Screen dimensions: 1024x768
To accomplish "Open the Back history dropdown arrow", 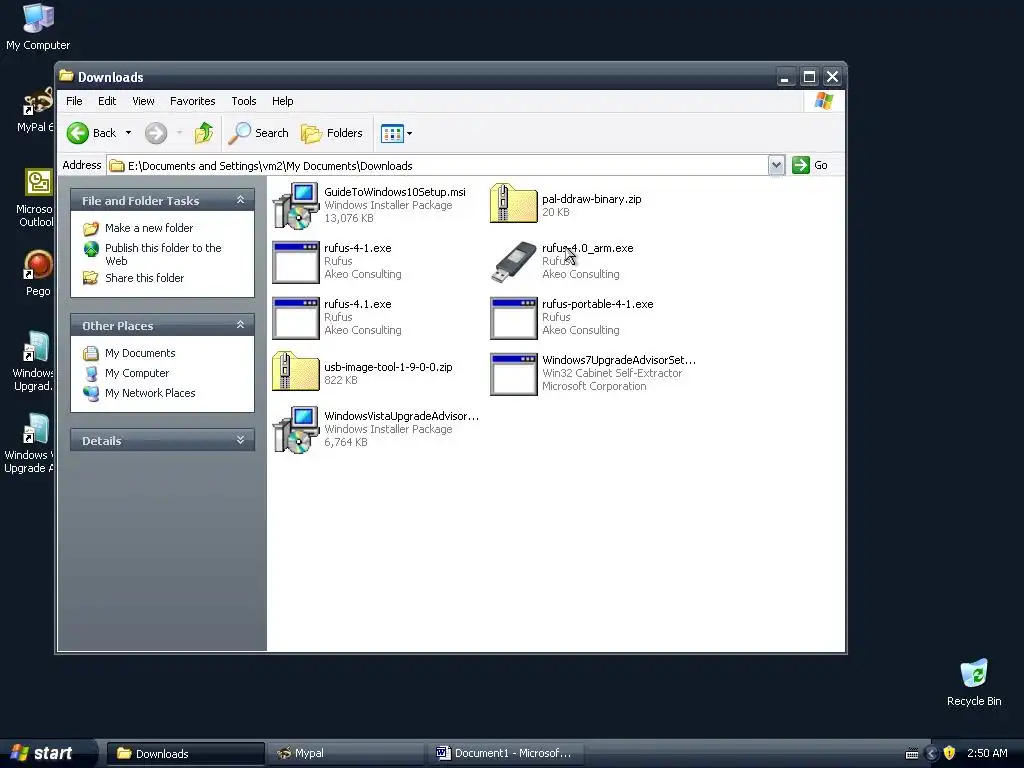I will [128, 133].
